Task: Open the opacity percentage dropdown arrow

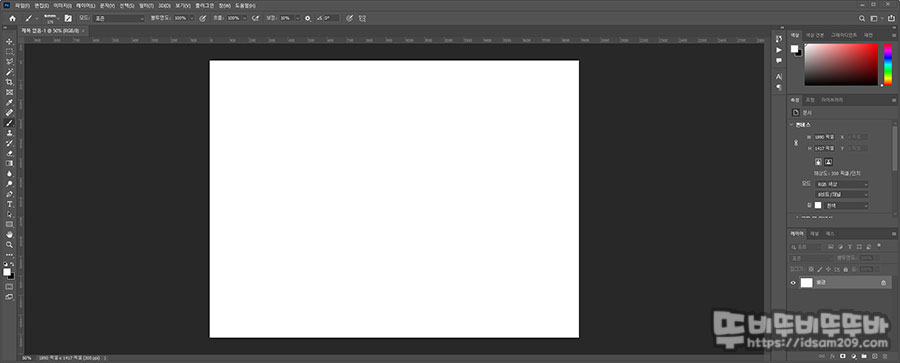Action: point(192,18)
